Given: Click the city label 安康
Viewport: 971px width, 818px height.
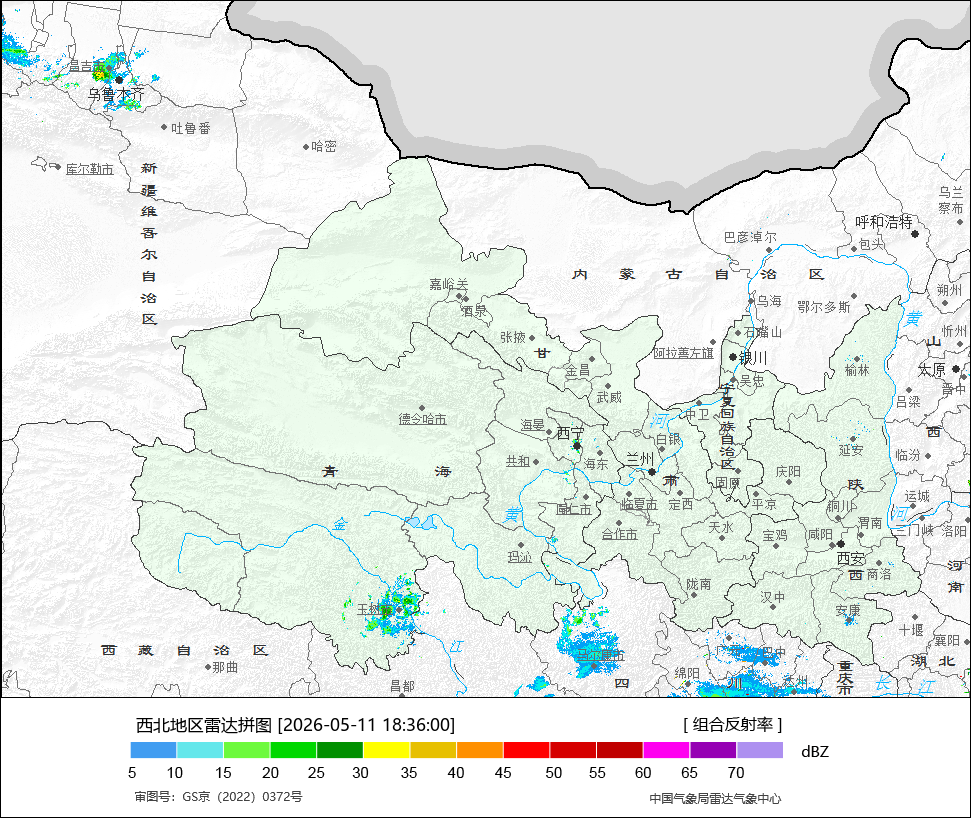Looking at the screenshot, I should click(848, 611).
